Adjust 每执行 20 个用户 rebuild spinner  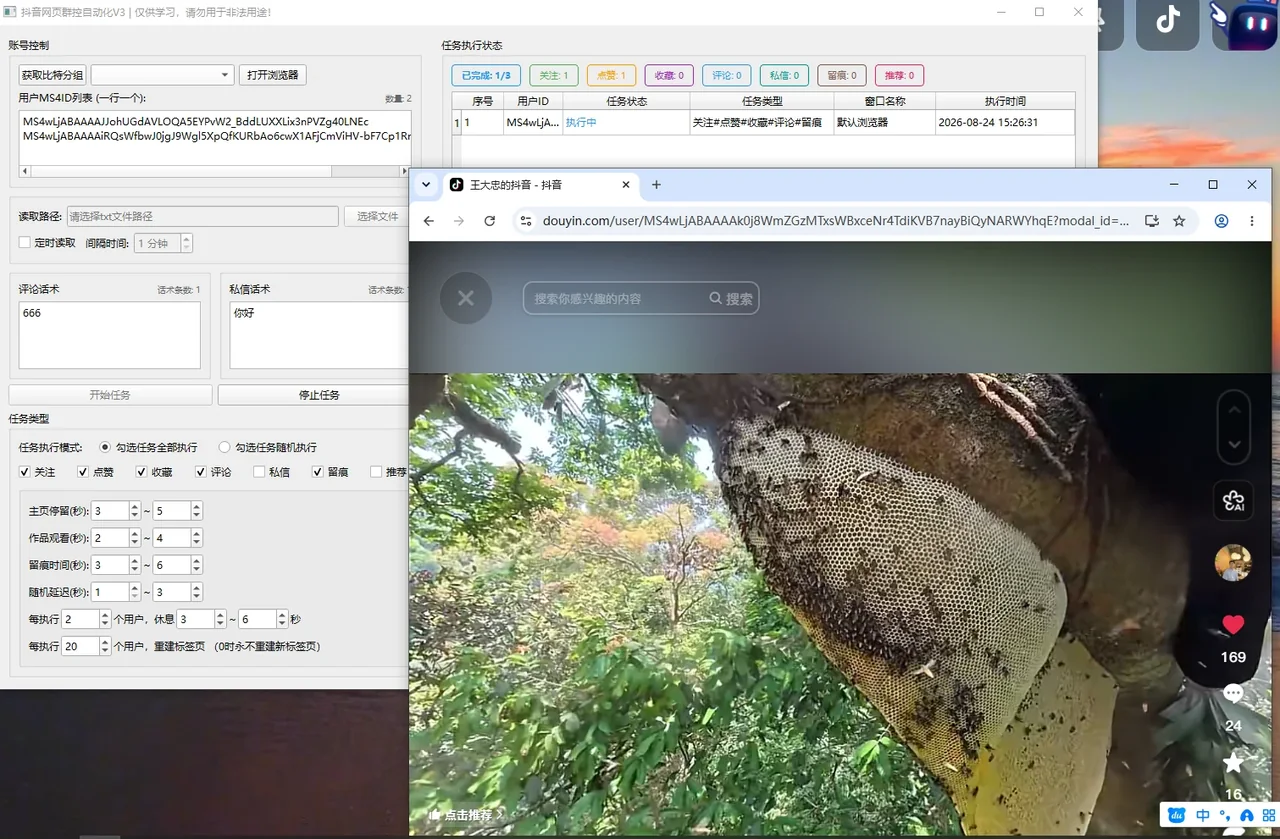[86, 646]
